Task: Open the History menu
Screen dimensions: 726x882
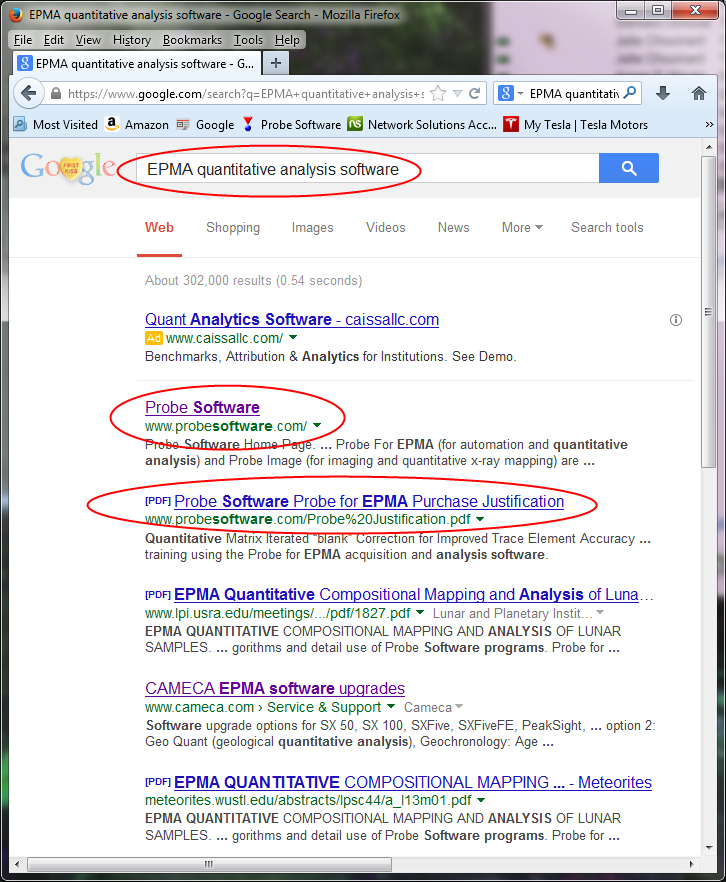Action: (x=132, y=40)
